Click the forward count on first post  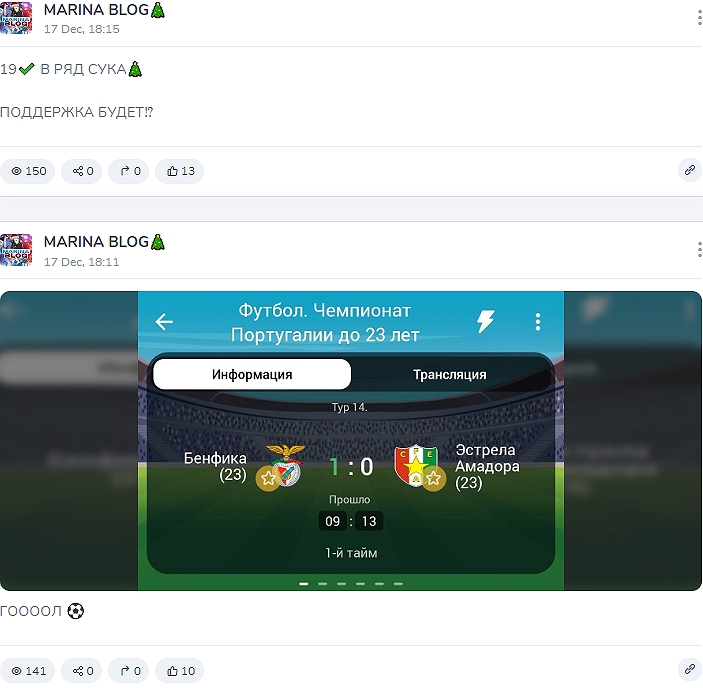point(129,171)
